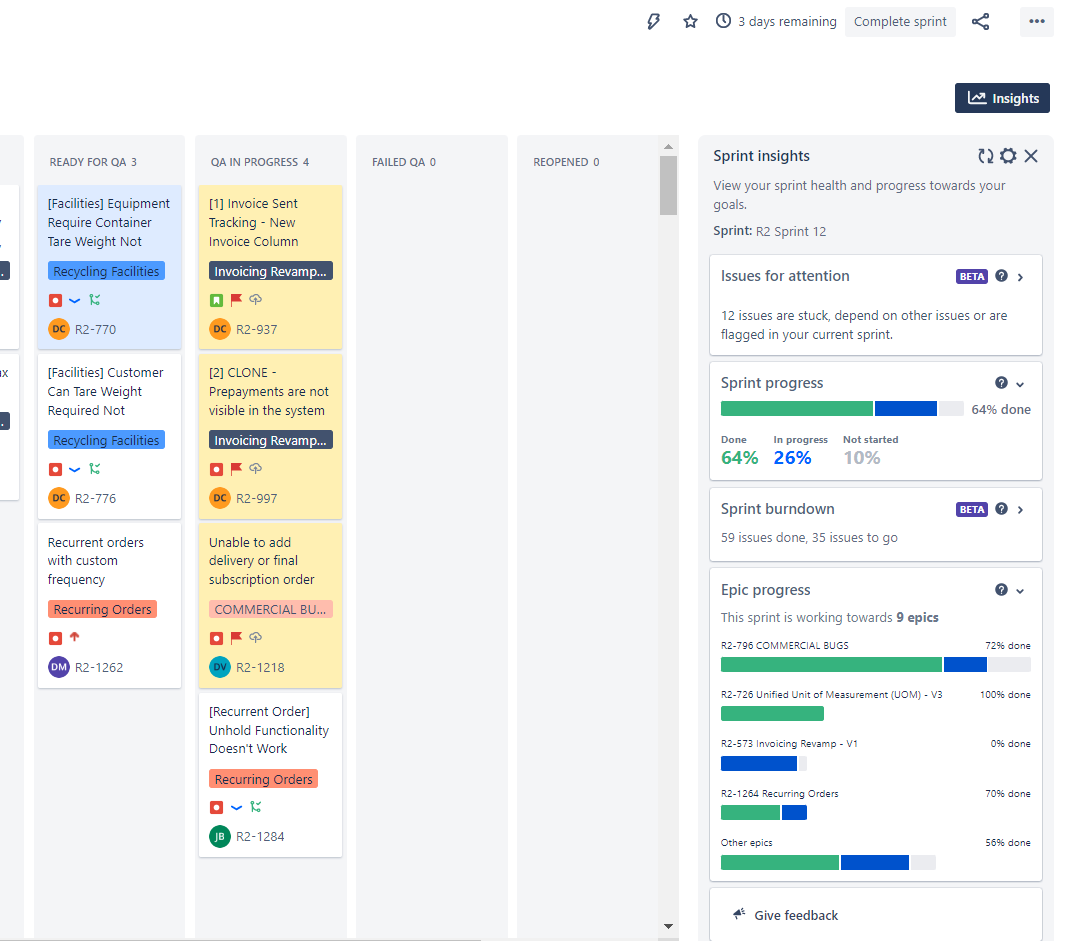Click the Complete sprint button
This screenshot has width=1077, height=941.
pos(899,21)
